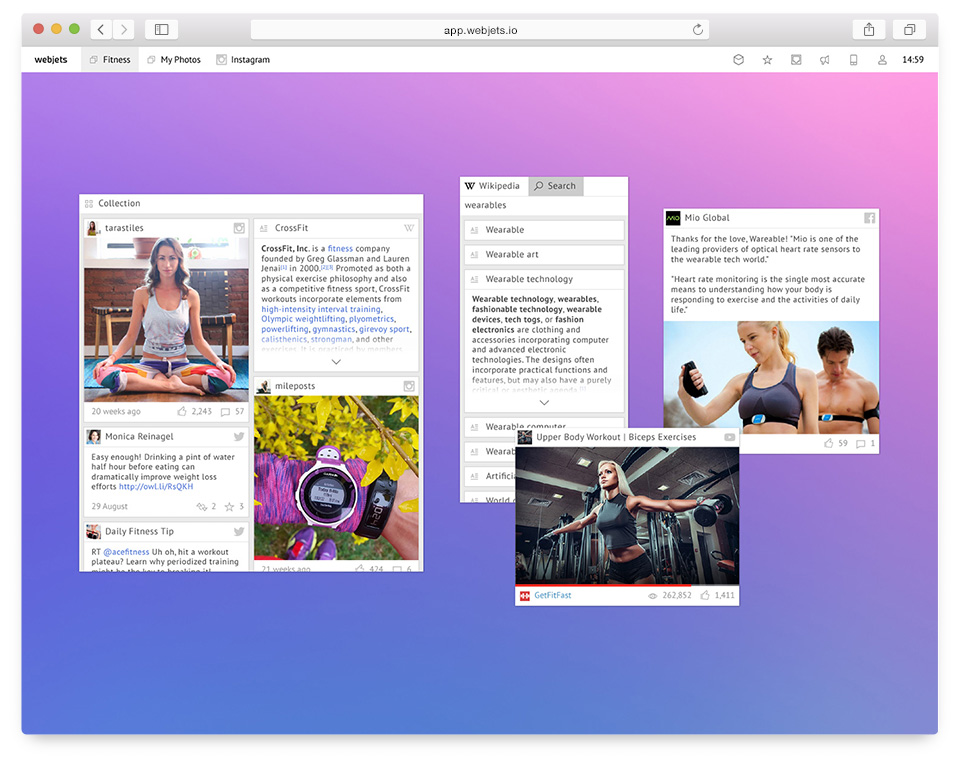
Task: Expand the CrossFit article with its chevron
Action: tap(336, 362)
